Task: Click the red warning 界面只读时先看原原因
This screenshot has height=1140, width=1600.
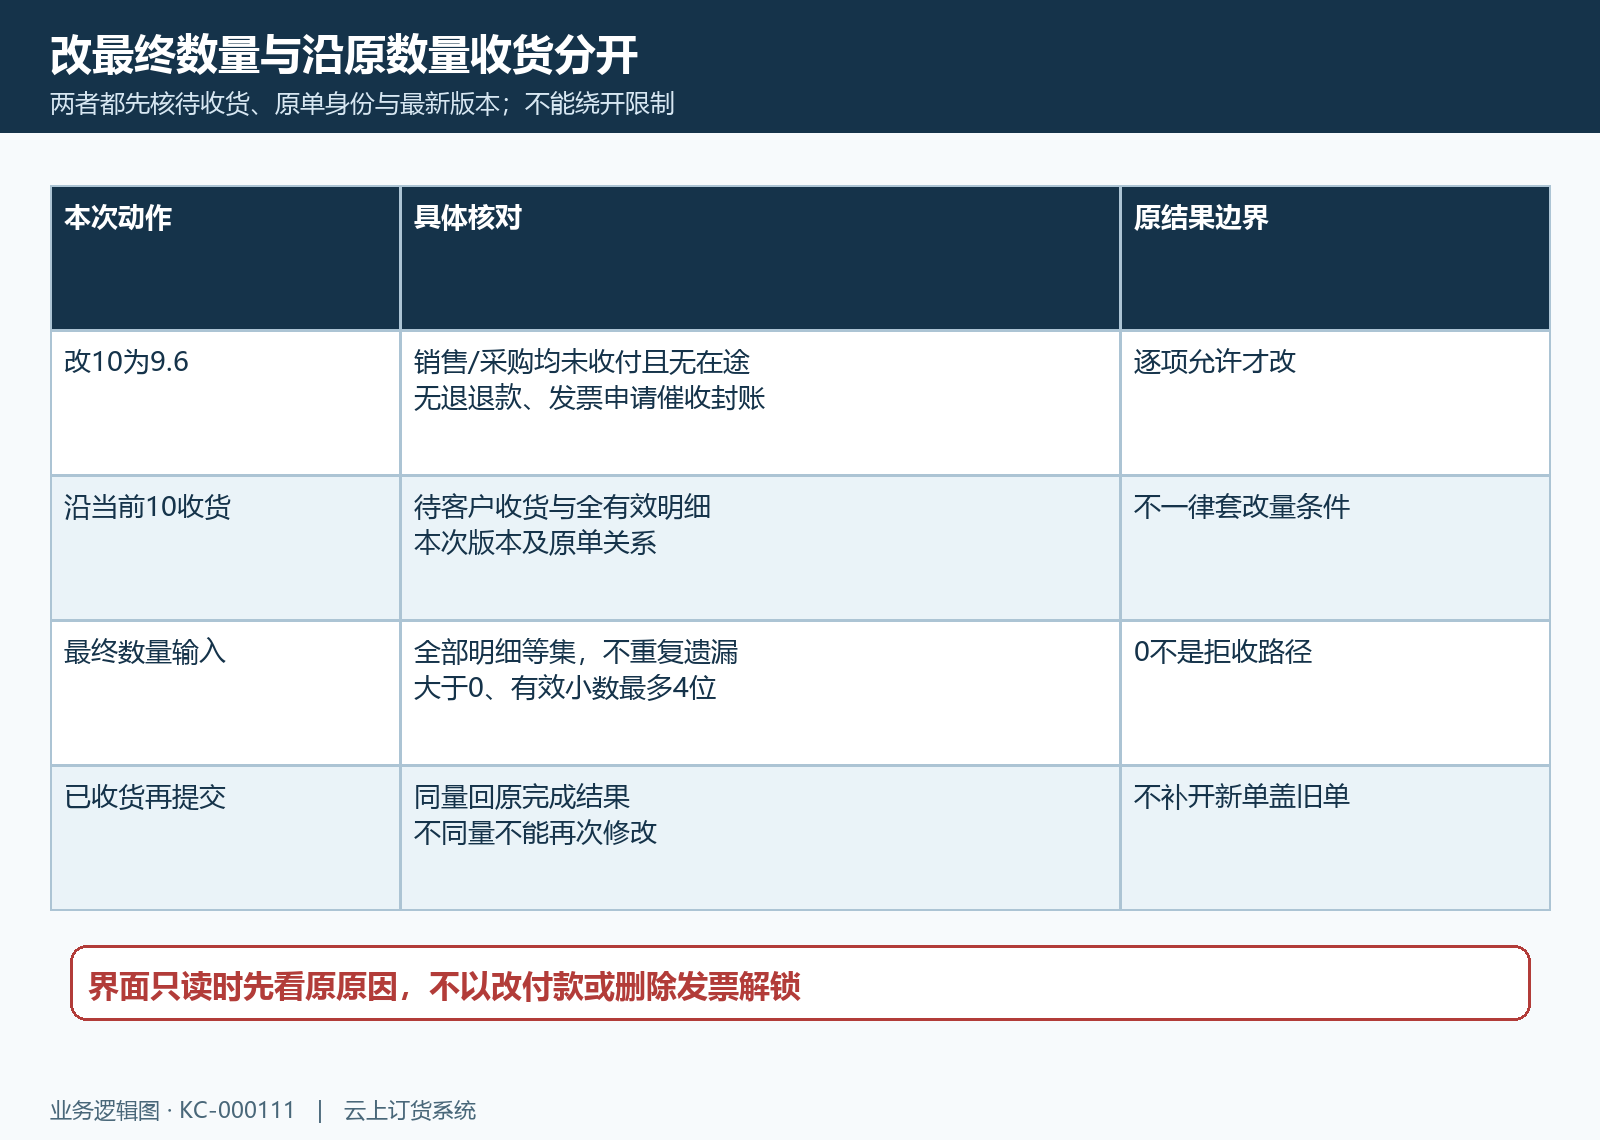Action: click(x=800, y=983)
